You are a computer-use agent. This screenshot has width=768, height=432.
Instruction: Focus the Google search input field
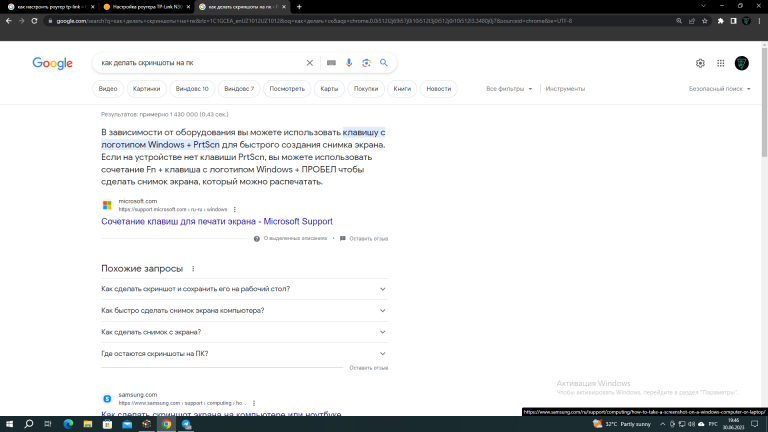[201, 63]
